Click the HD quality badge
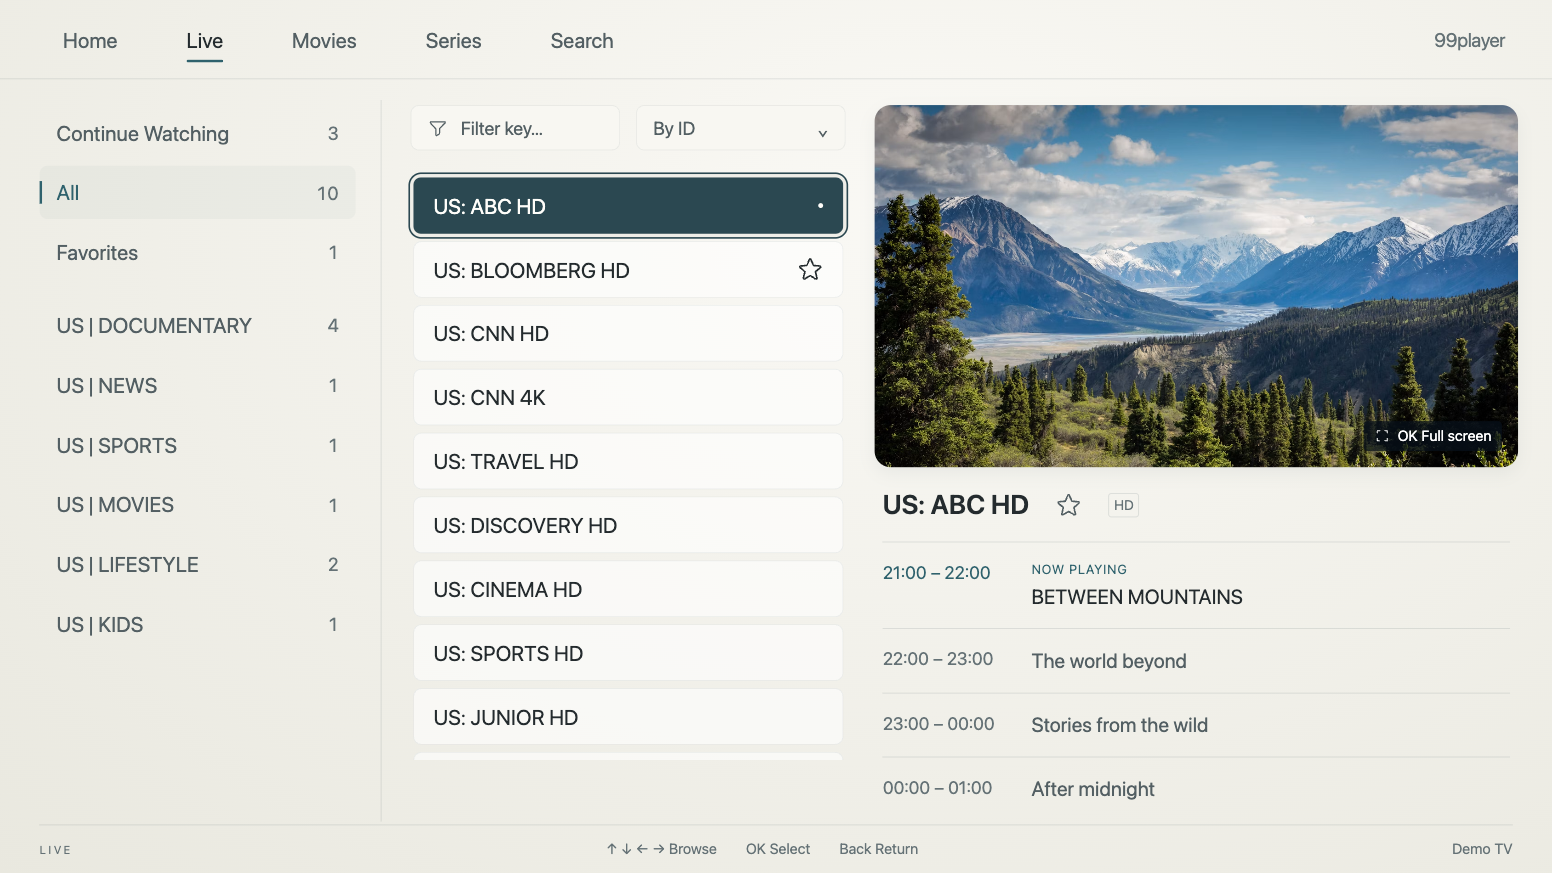Screen dimensions: 1552x873 pos(1124,505)
